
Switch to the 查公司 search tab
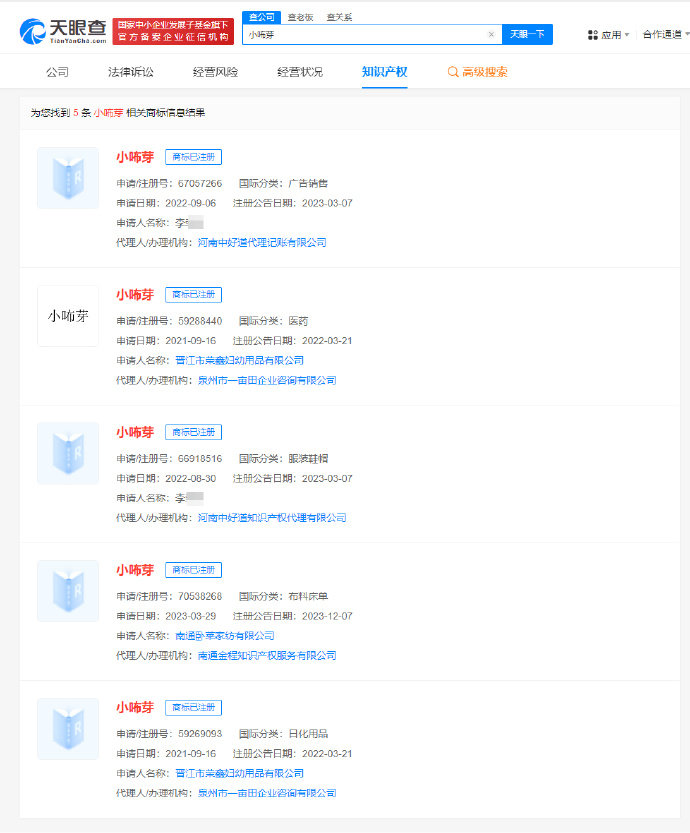(261, 17)
